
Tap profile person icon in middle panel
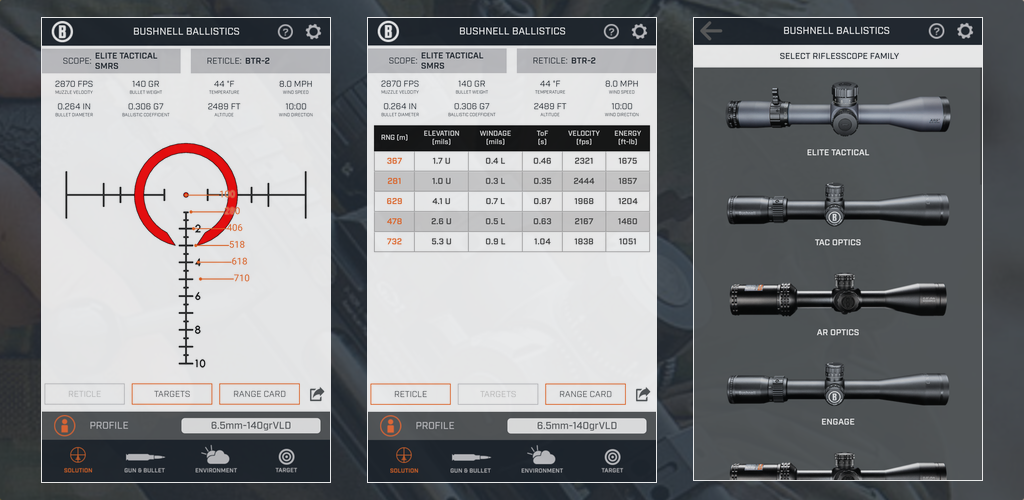[390, 426]
